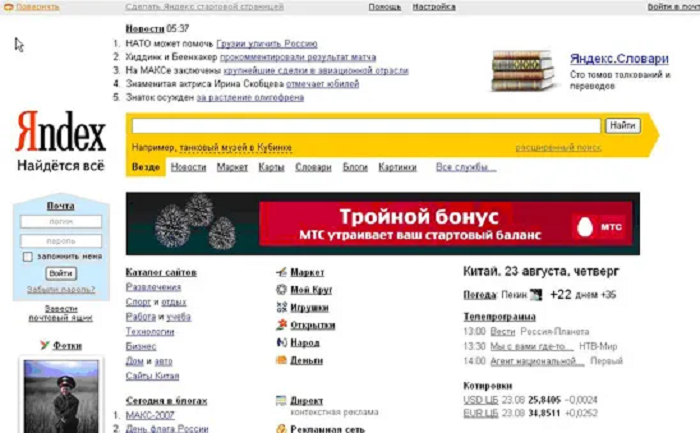
Task: Open the USD ЦБ quote link
Action: point(481,400)
